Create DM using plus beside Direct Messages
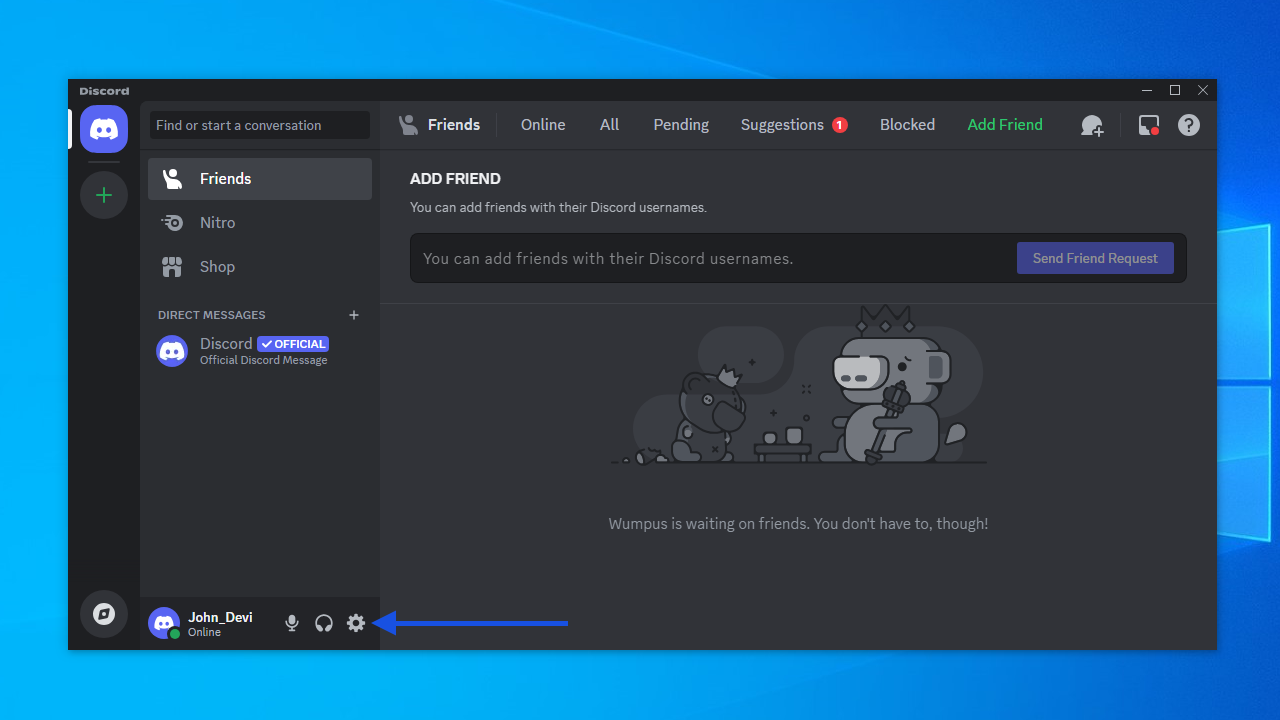The width and height of the screenshot is (1280, 720). click(x=353, y=315)
